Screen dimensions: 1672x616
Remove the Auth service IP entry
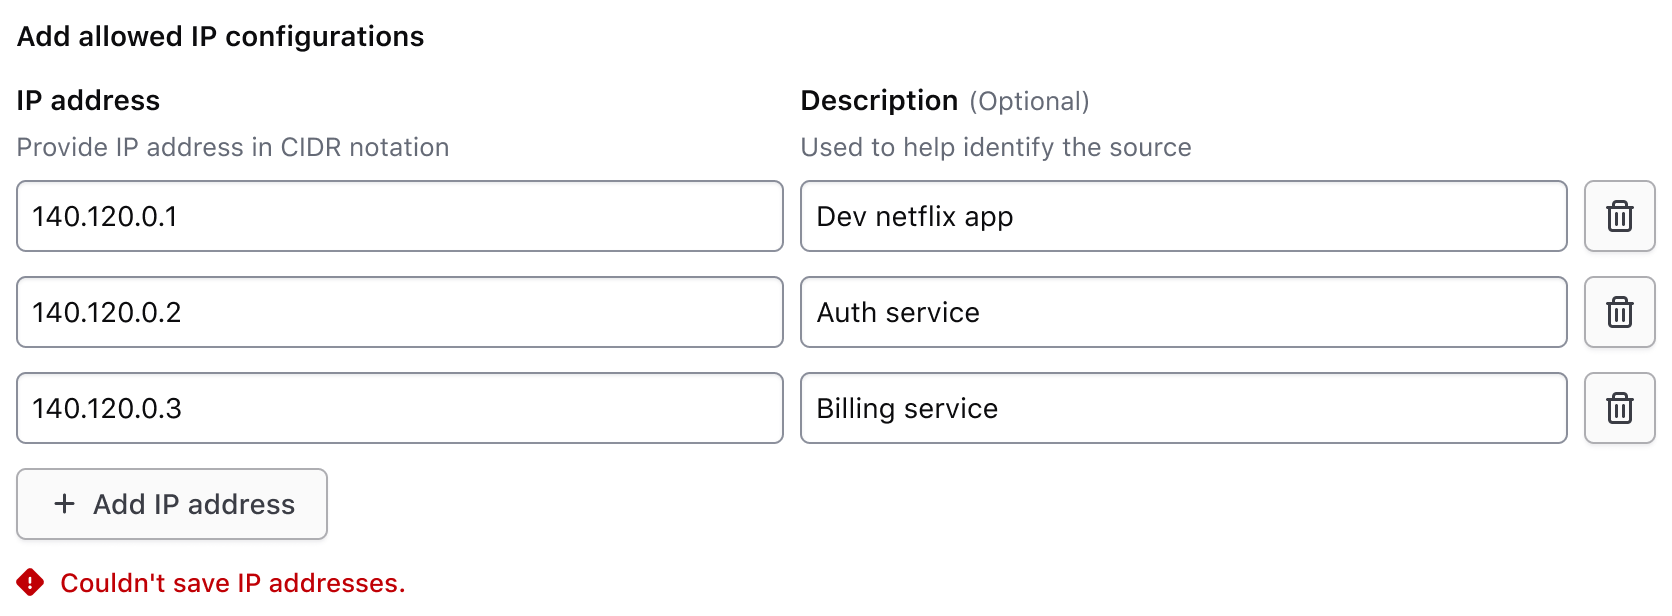[x=1619, y=312]
